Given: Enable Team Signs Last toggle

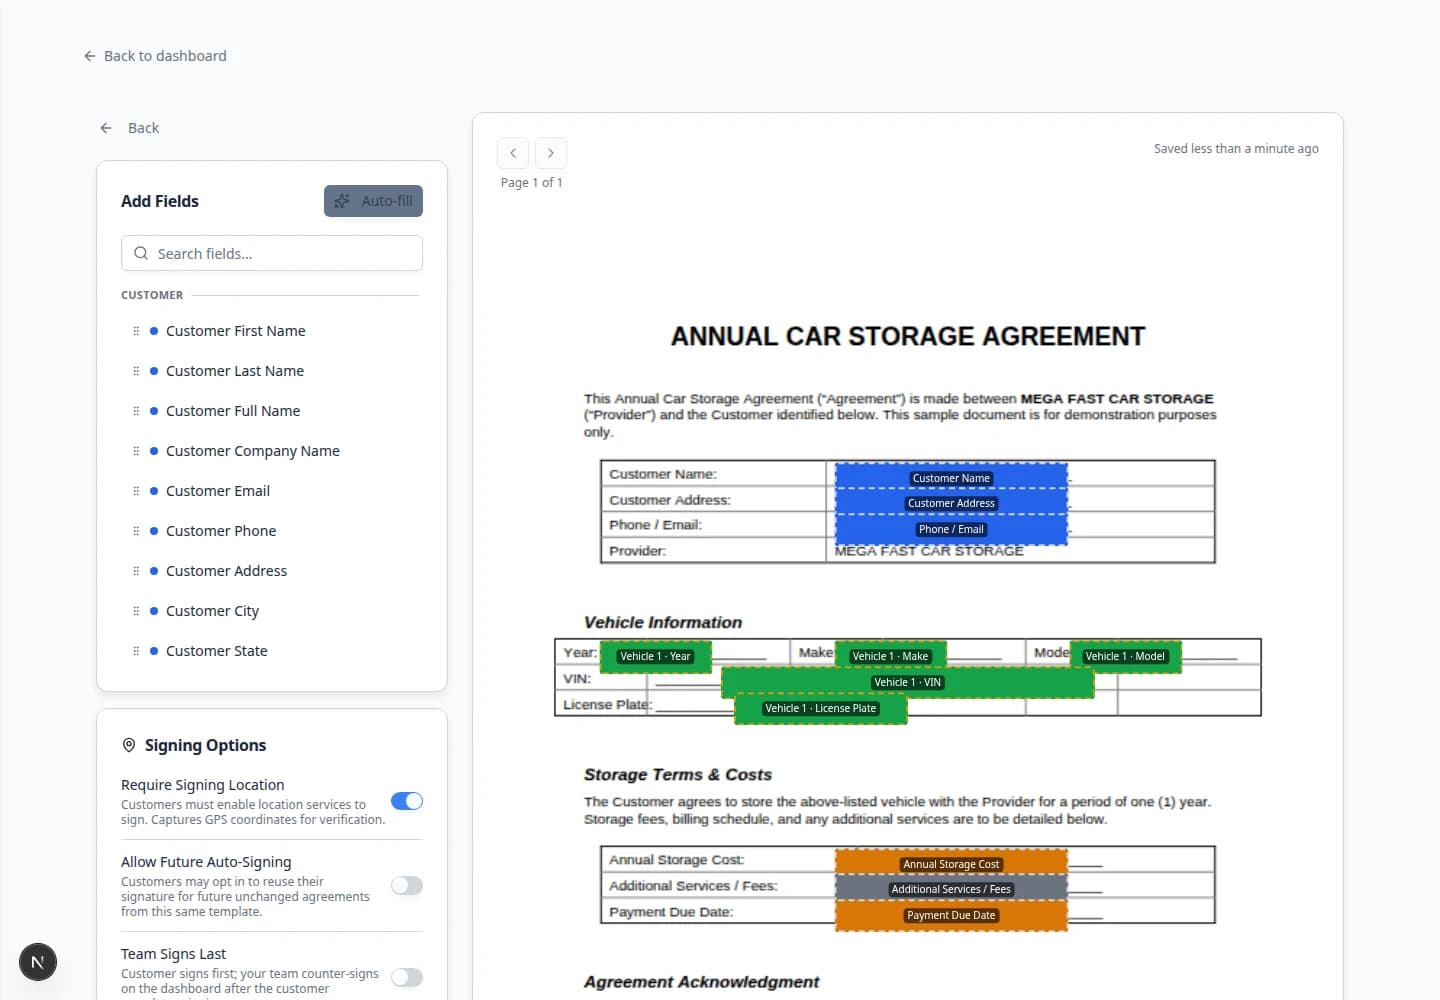Looking at the screenshot, I should (407, 977).
